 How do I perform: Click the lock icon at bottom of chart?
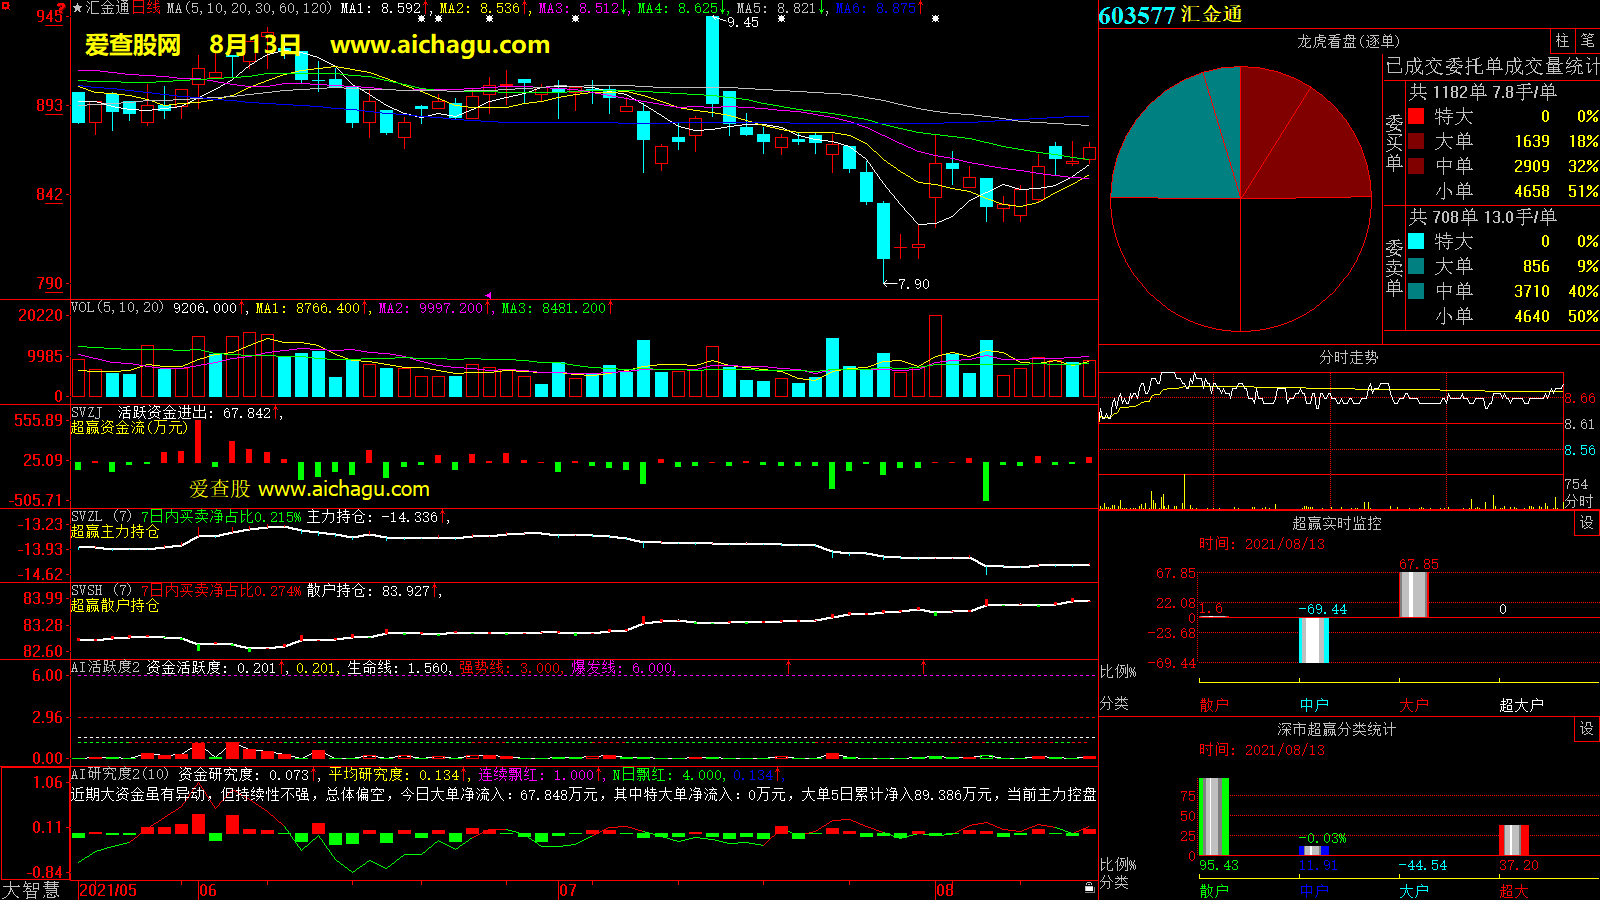1089,887
